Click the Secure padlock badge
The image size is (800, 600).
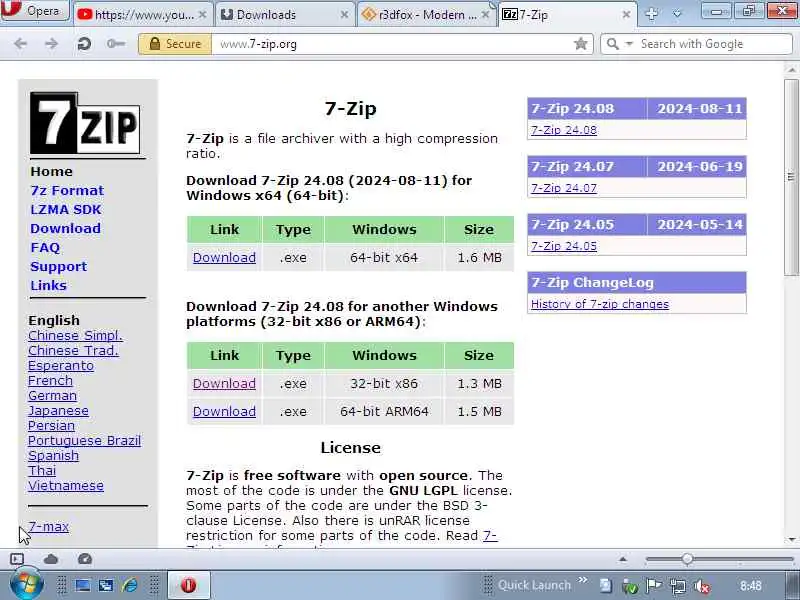(x=174, y=44)
